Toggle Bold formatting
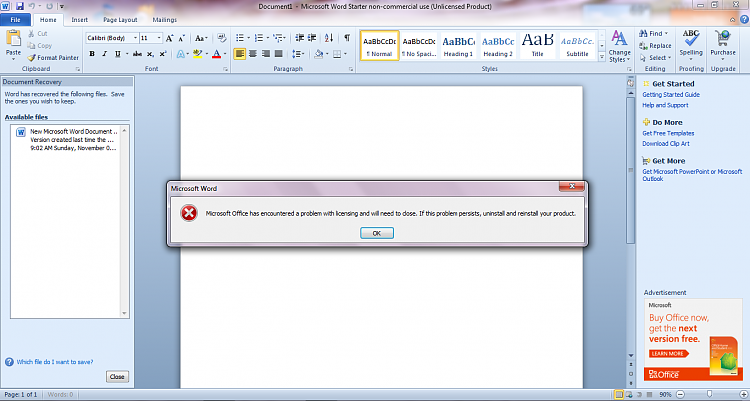Viewport: 750px width, 401px height. [x=92, y=54]
